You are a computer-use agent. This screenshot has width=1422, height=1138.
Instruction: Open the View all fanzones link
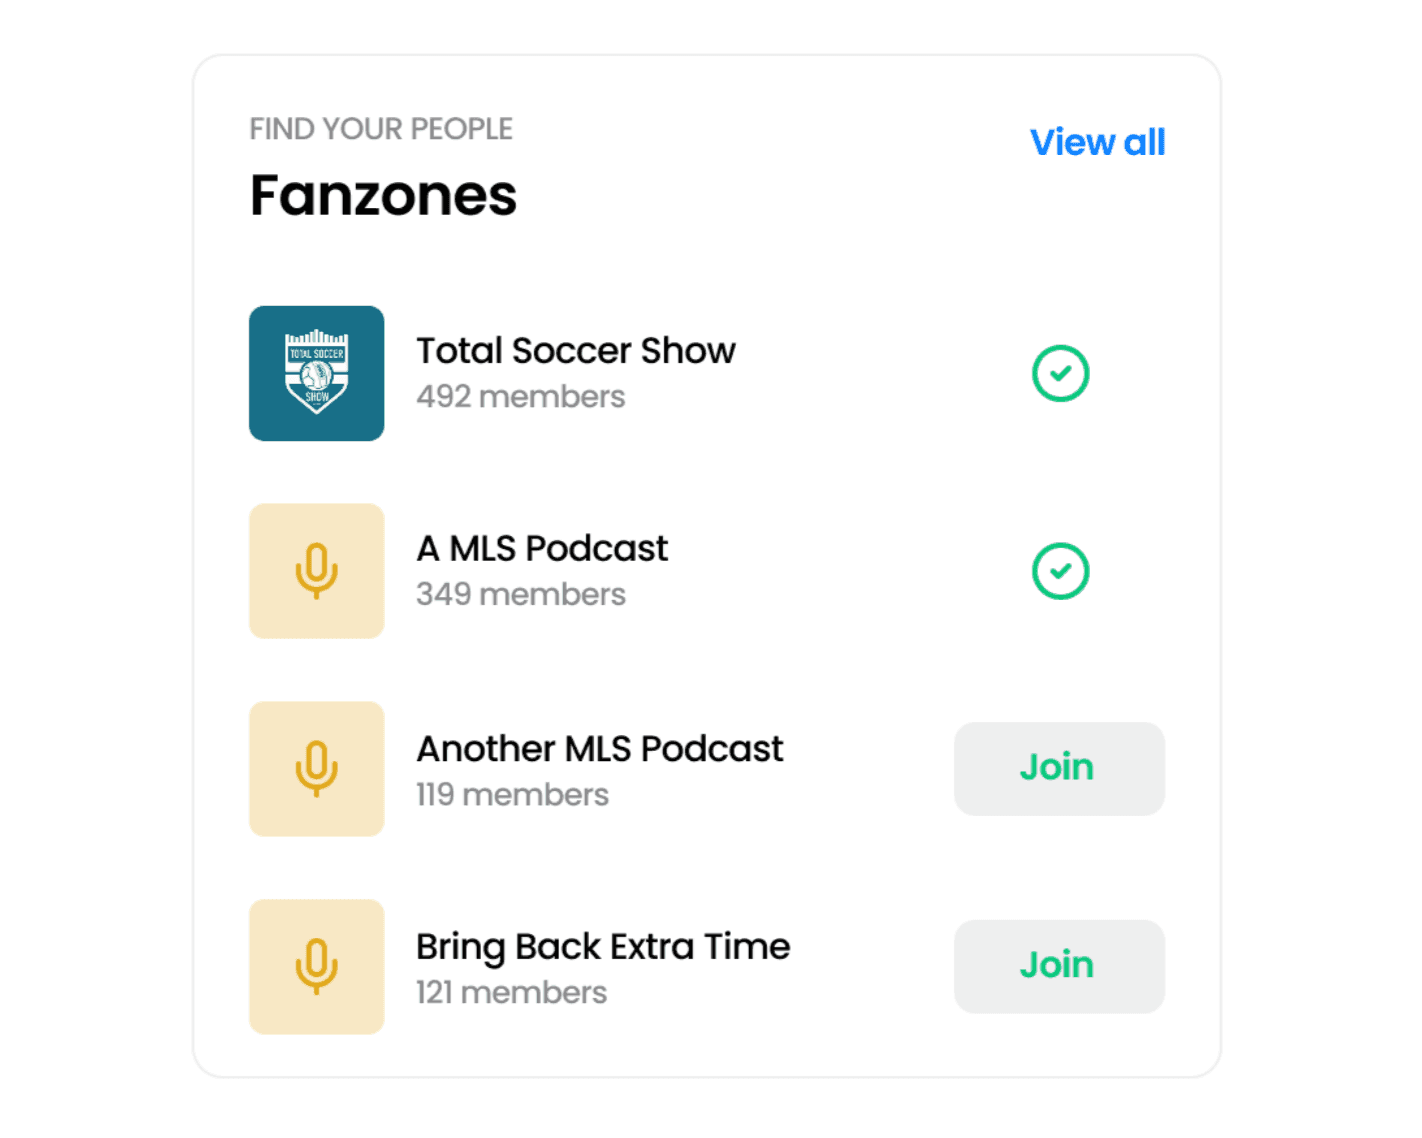click(x=1097, y=142)
